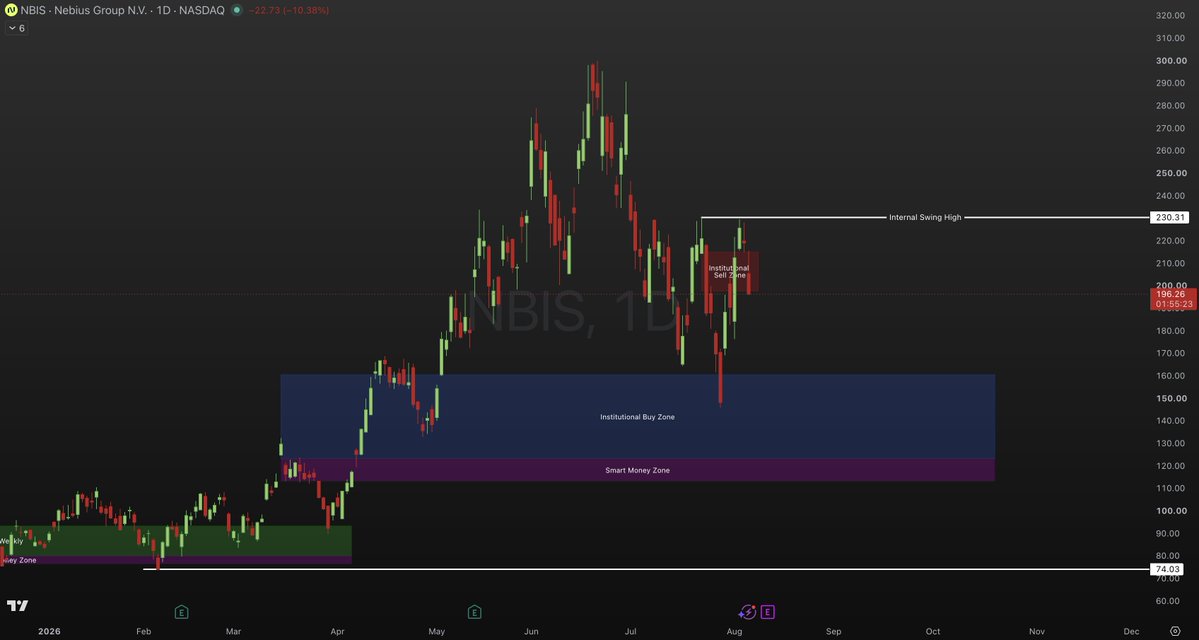Click the Jun label on time axis
Screen dimensions: 1199x640
tap(531, 632)
